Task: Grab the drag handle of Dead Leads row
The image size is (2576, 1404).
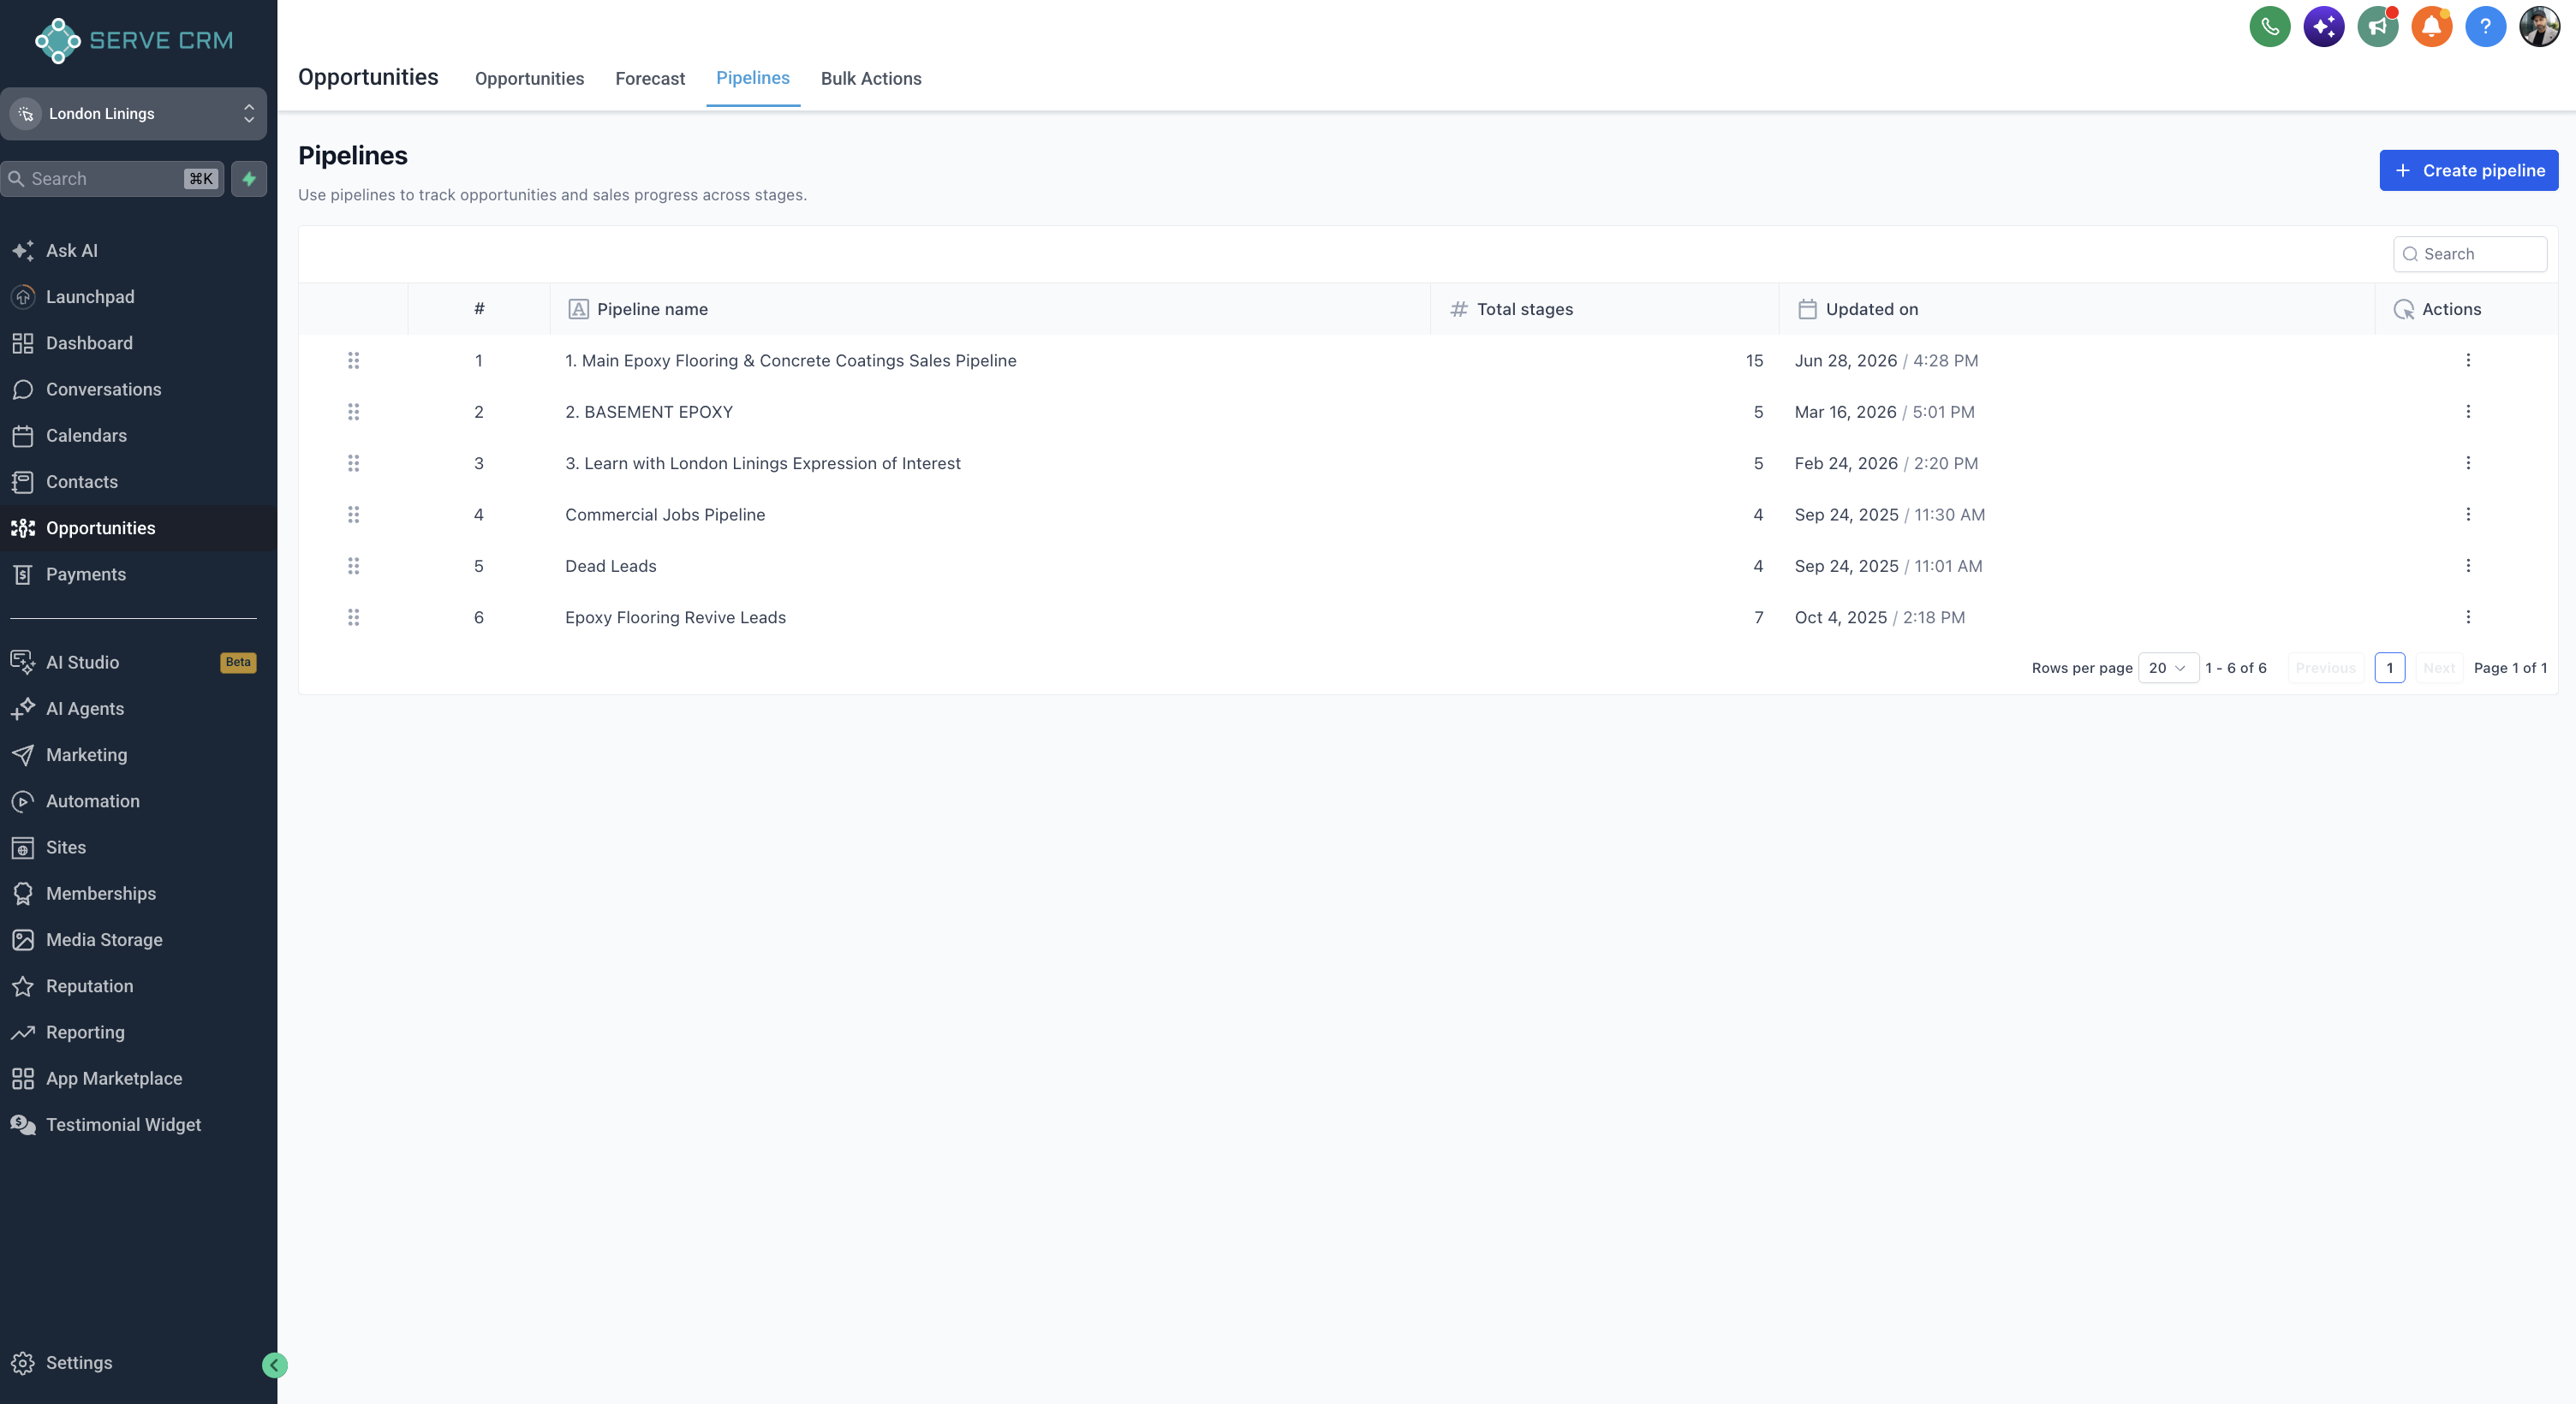Action: [x=353, y=566]
